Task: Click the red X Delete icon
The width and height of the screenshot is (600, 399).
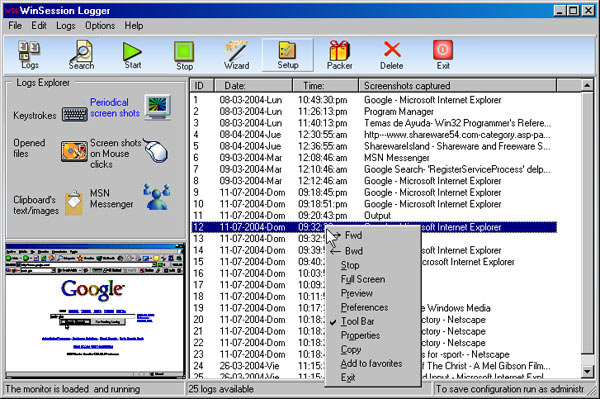Action: point(391,55)
